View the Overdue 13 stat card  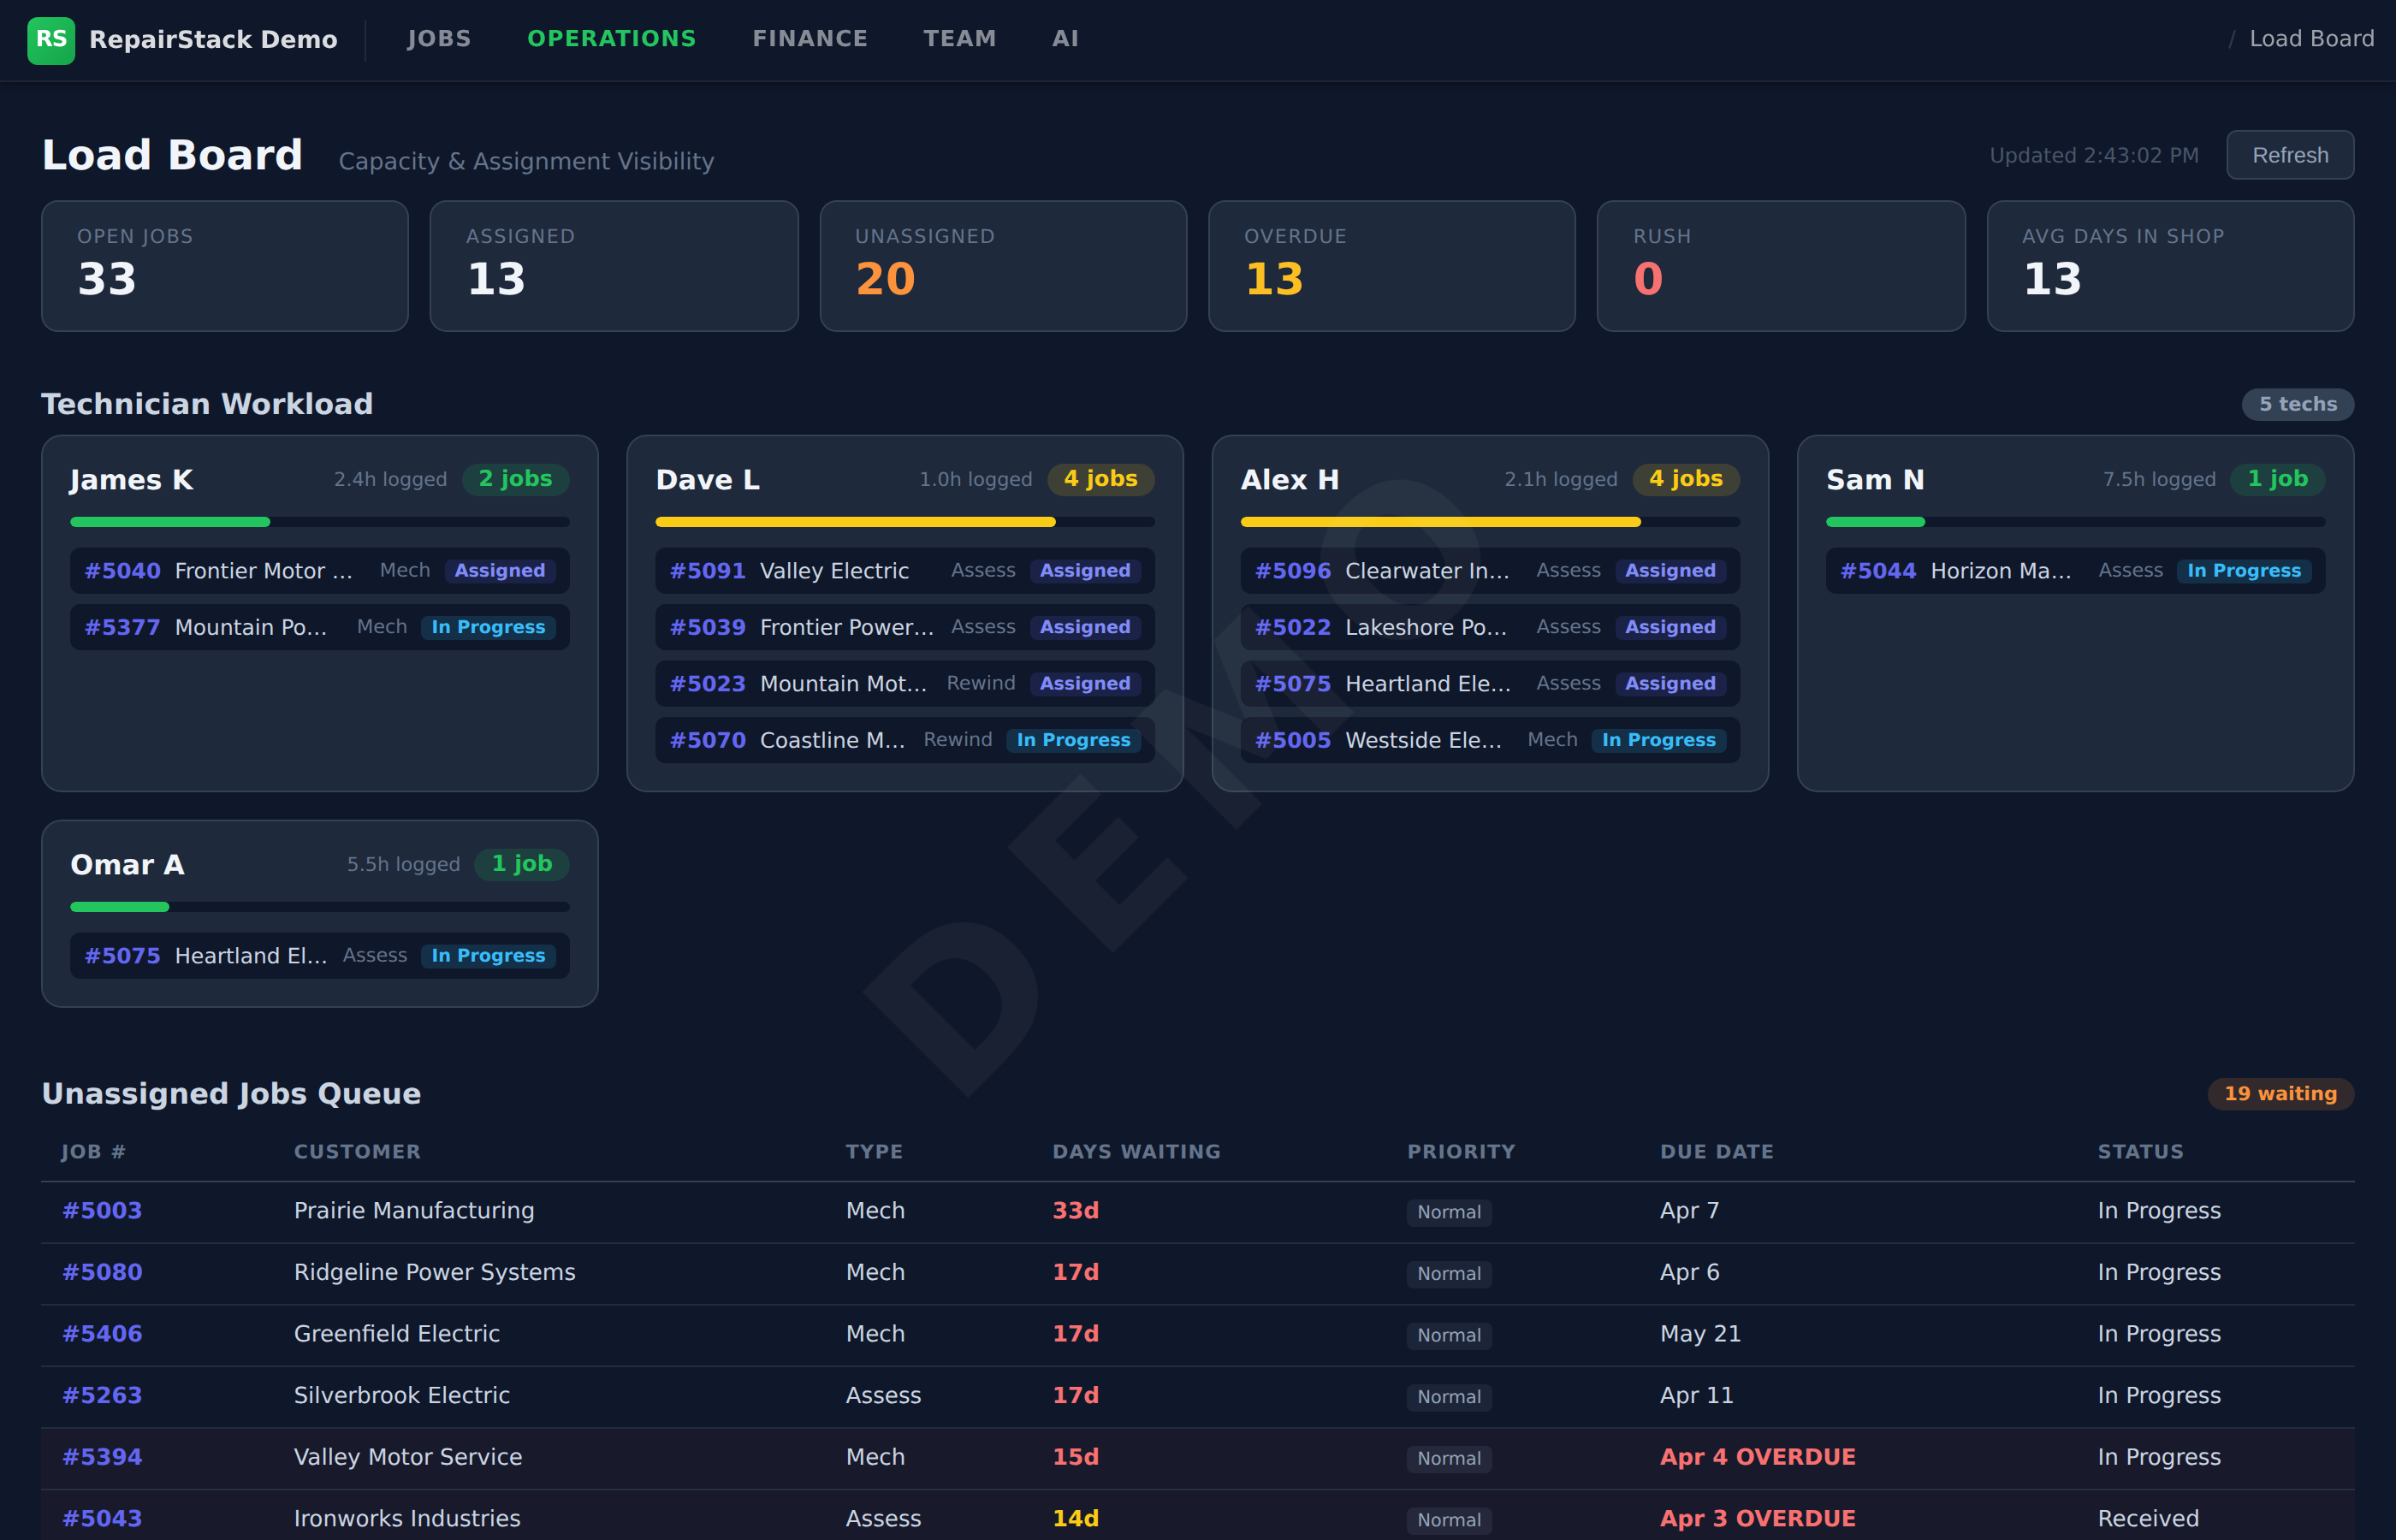1392,266
